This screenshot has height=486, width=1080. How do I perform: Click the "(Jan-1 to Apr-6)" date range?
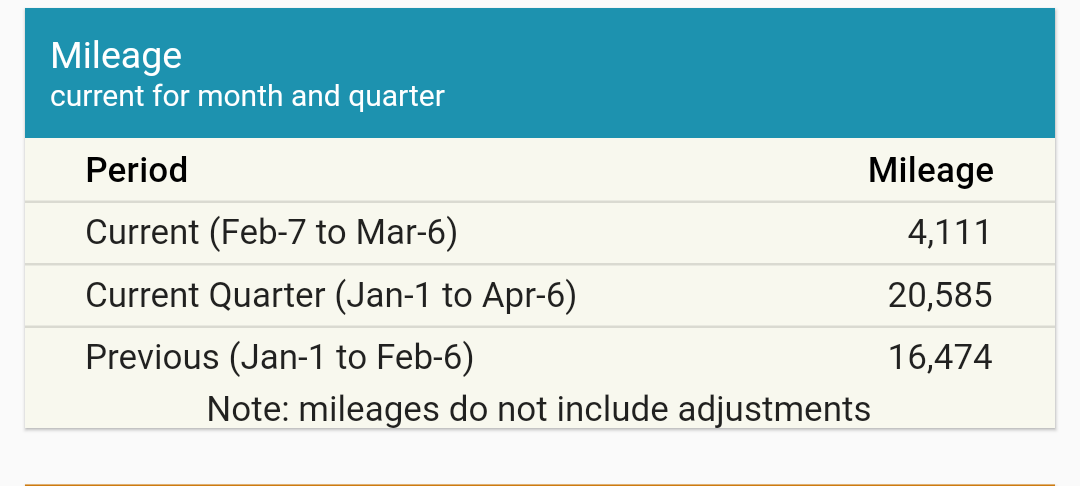click(456, 296)
